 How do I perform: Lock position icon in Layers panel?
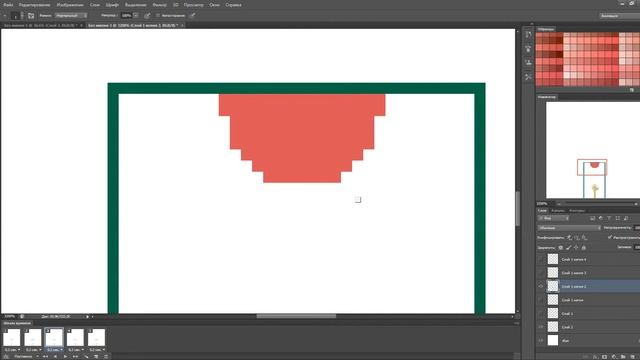click(576, 247)
